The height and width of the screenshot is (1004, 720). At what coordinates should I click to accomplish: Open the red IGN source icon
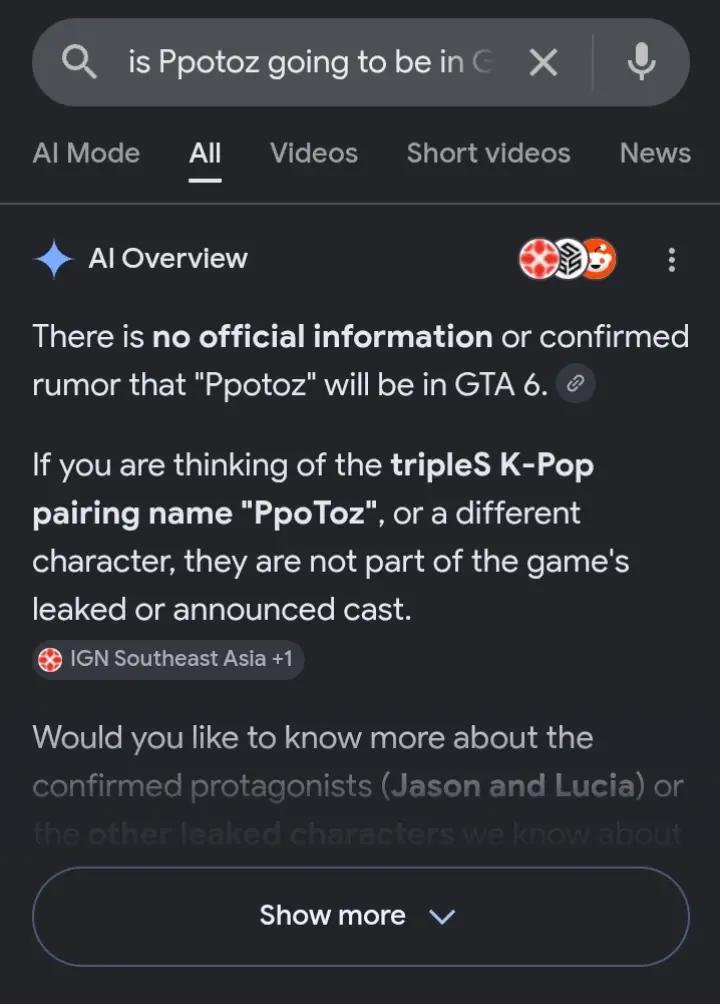[537, 259]
